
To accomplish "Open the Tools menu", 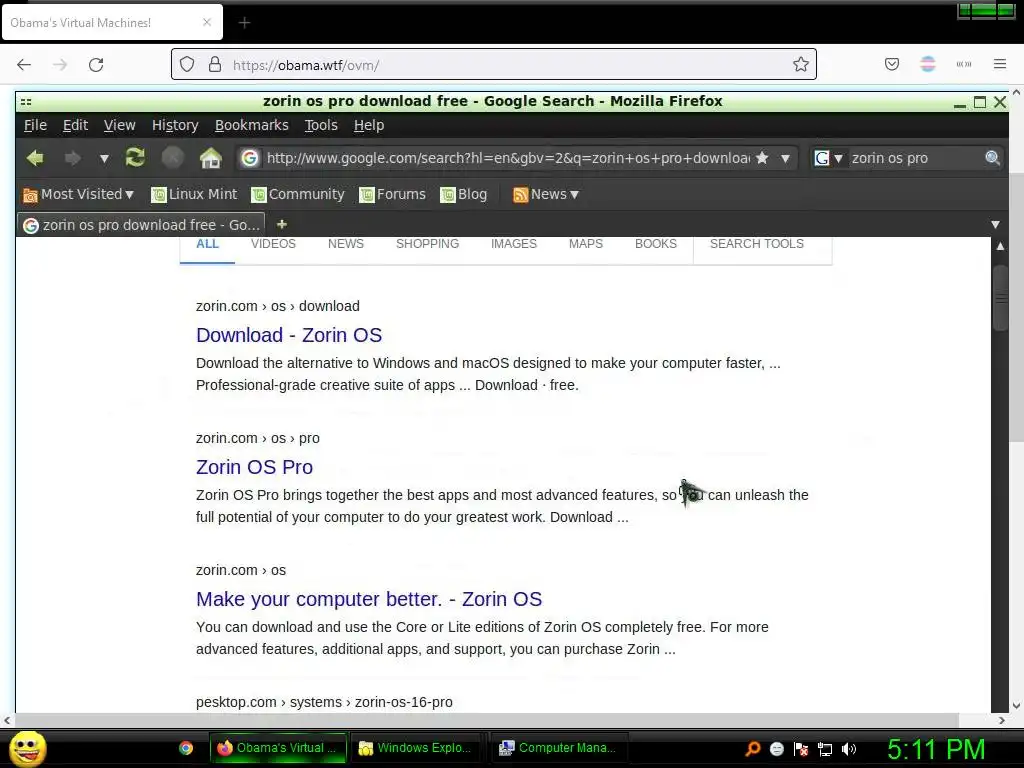I will click(x=321, y=125).
